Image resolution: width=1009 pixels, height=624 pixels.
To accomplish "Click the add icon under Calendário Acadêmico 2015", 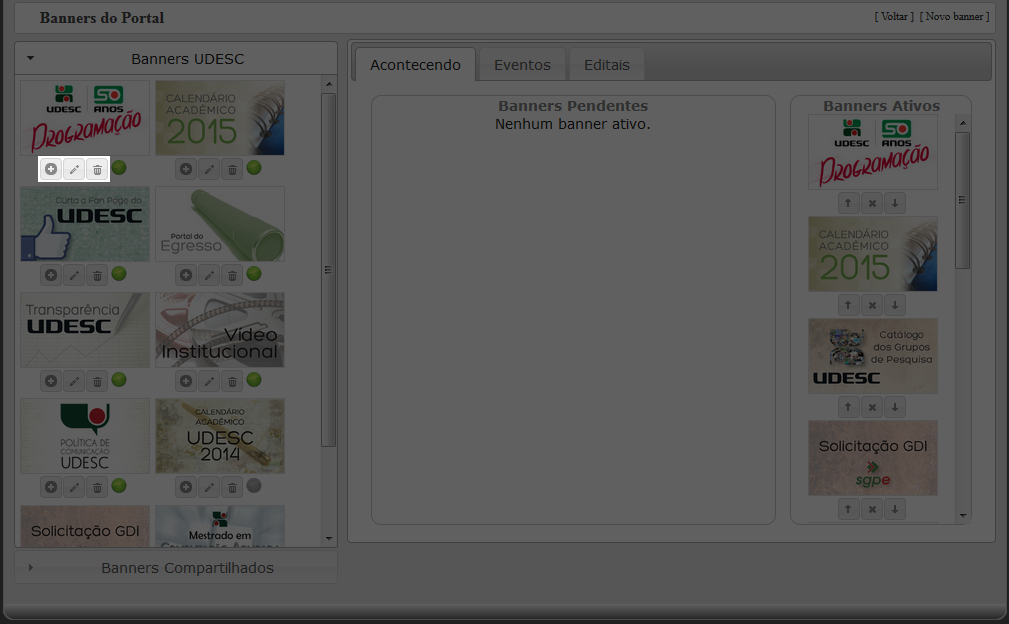I will point(186,169).
